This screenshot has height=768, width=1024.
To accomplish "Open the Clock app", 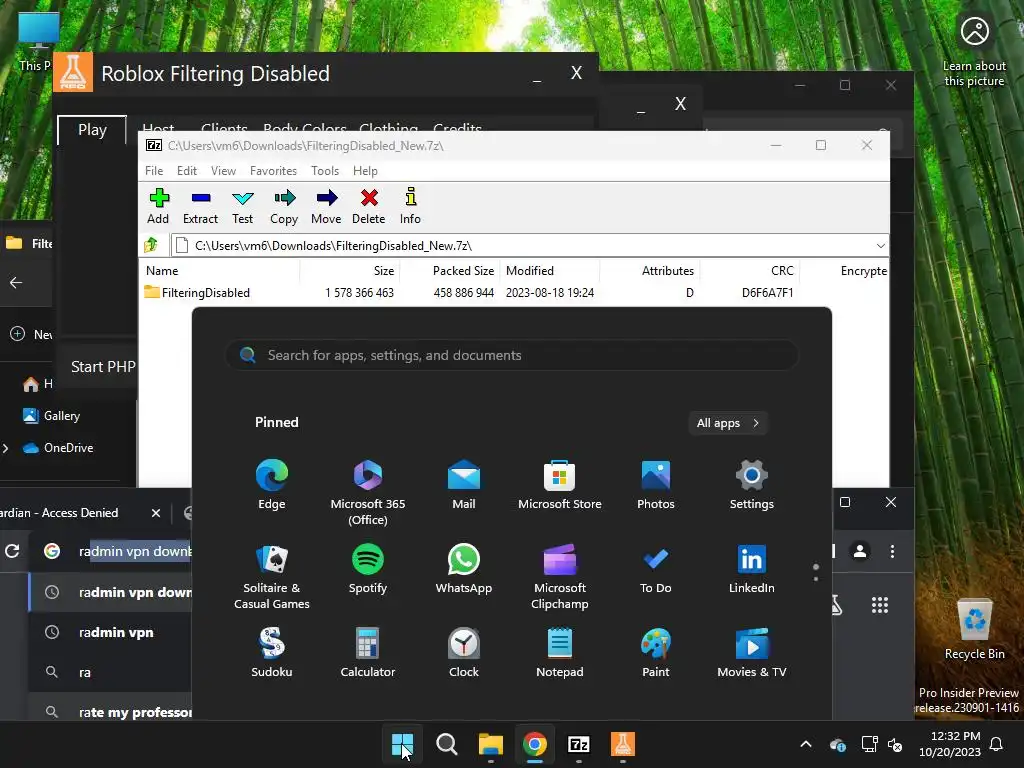I will coord(464,652).
